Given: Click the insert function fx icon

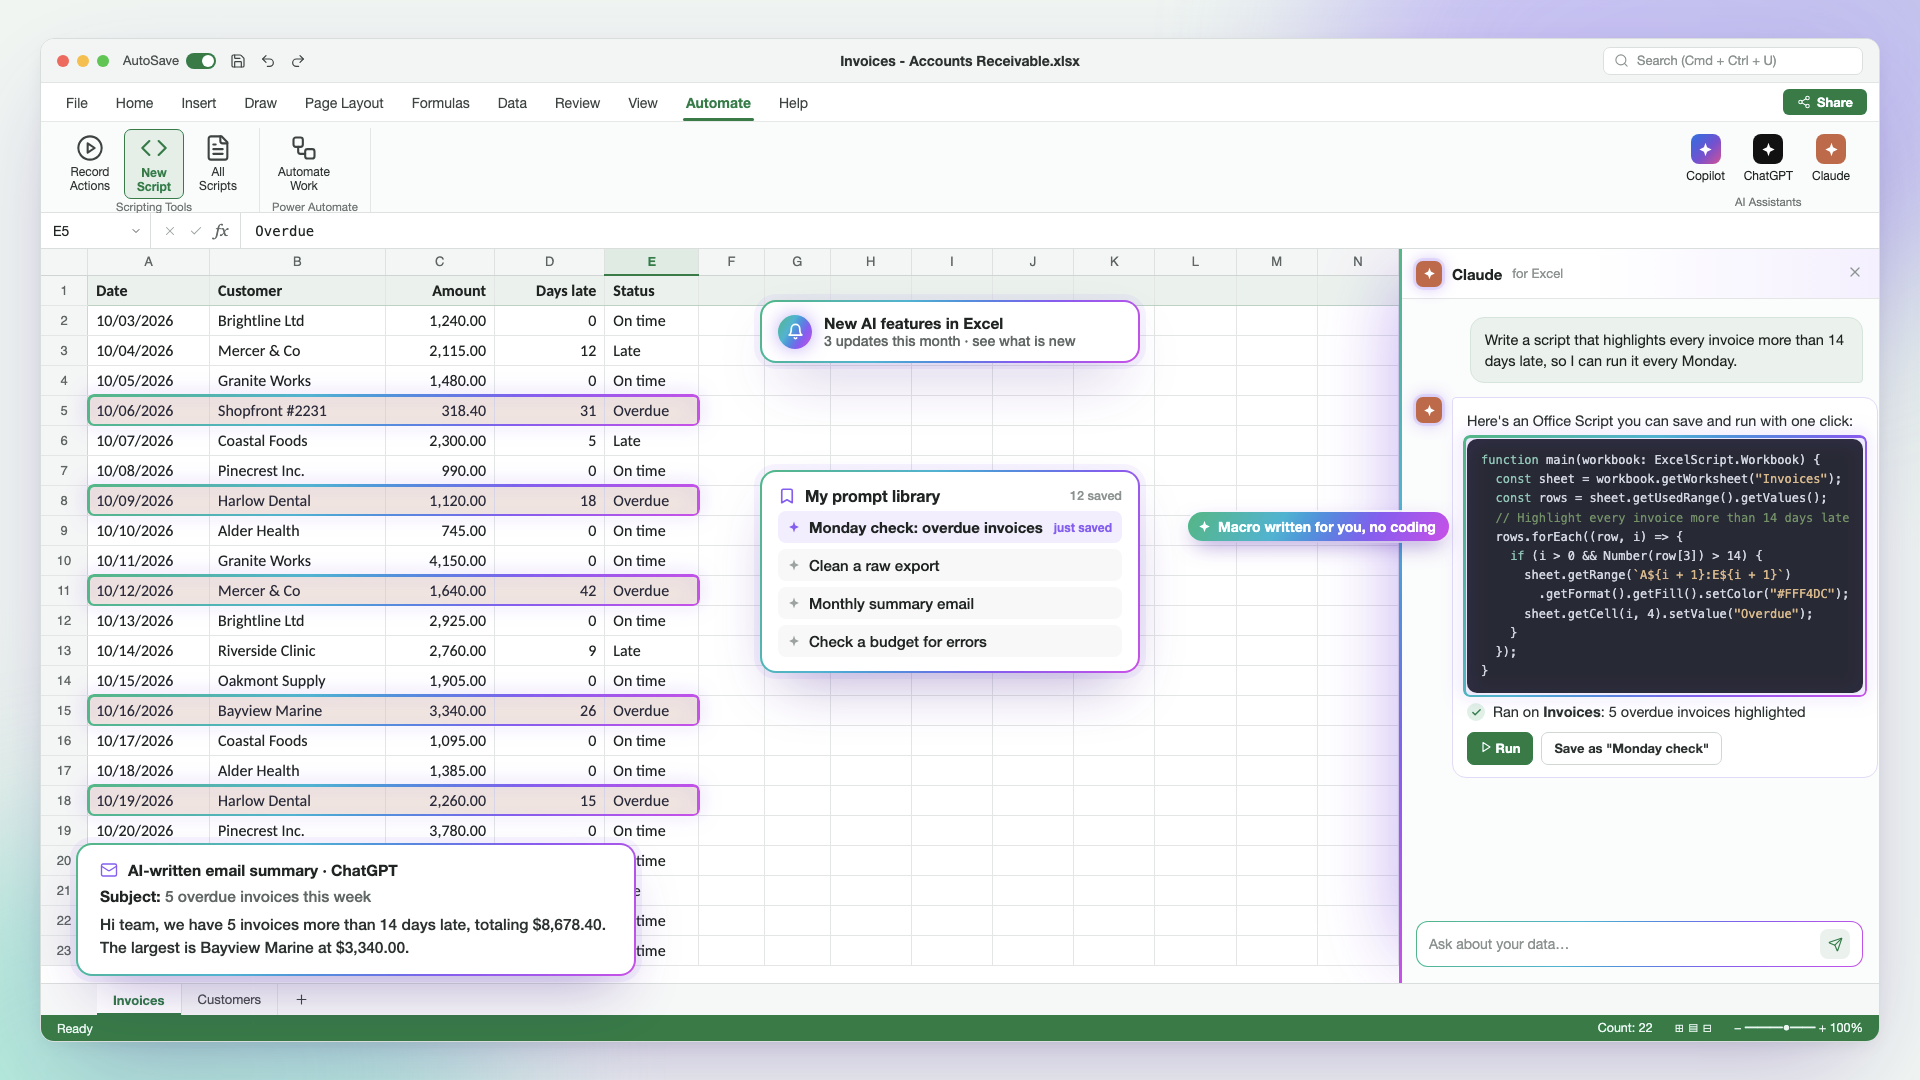Looking at the screenshot, I should 221,231.
